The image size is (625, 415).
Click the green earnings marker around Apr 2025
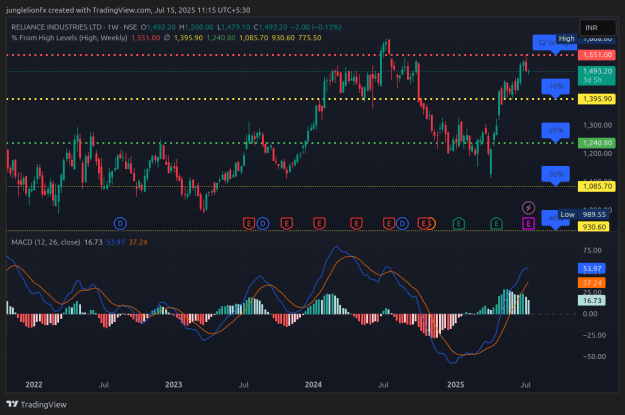pos(496,224)
